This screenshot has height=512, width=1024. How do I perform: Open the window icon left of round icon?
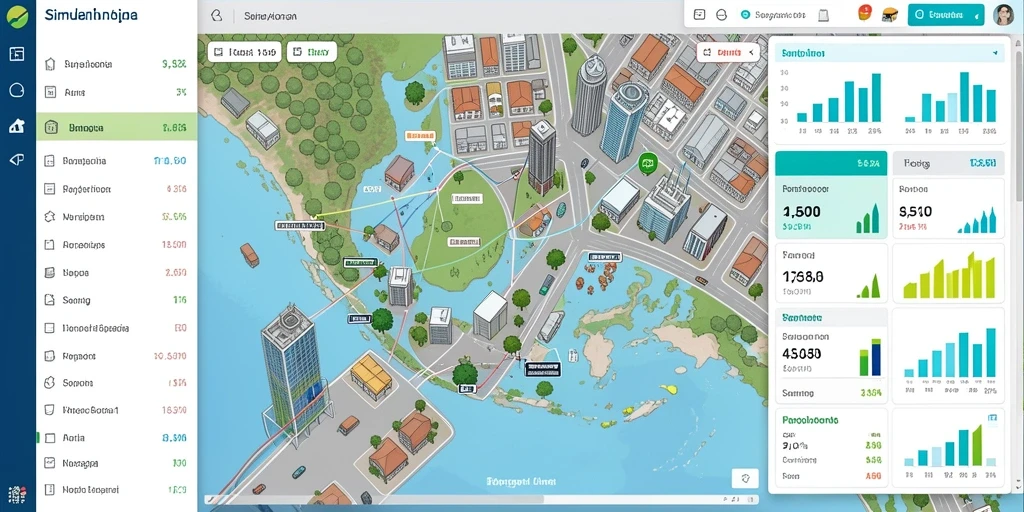click(x=699, y=14)
